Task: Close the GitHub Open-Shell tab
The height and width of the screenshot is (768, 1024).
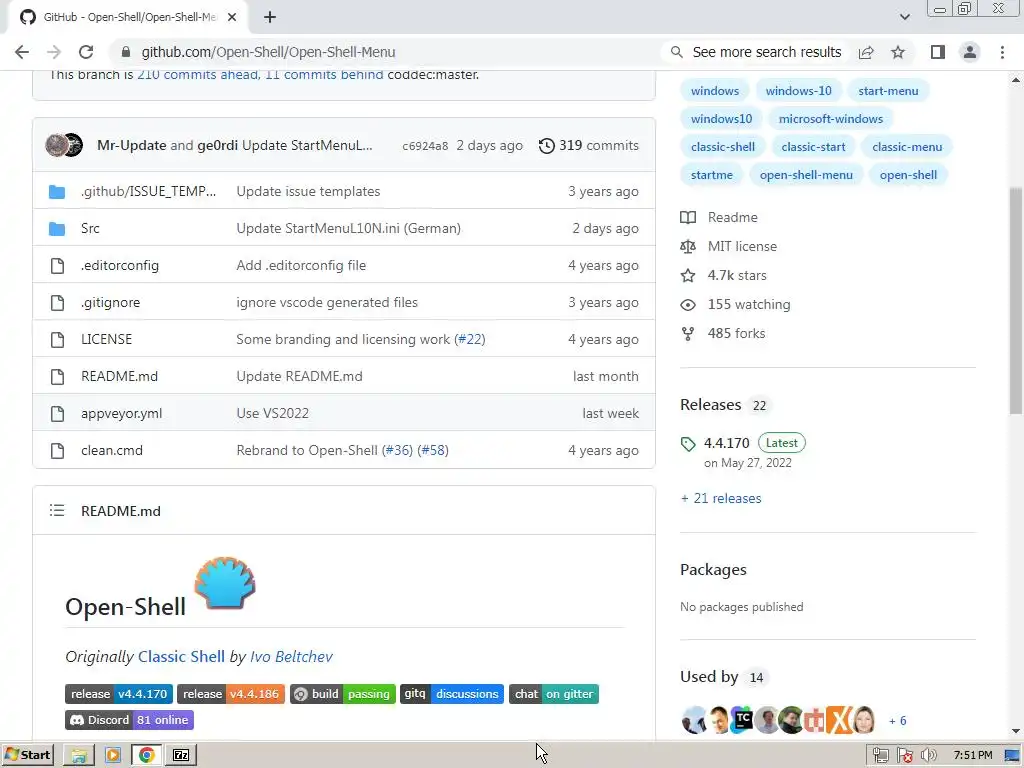Action: click(232, 18)
